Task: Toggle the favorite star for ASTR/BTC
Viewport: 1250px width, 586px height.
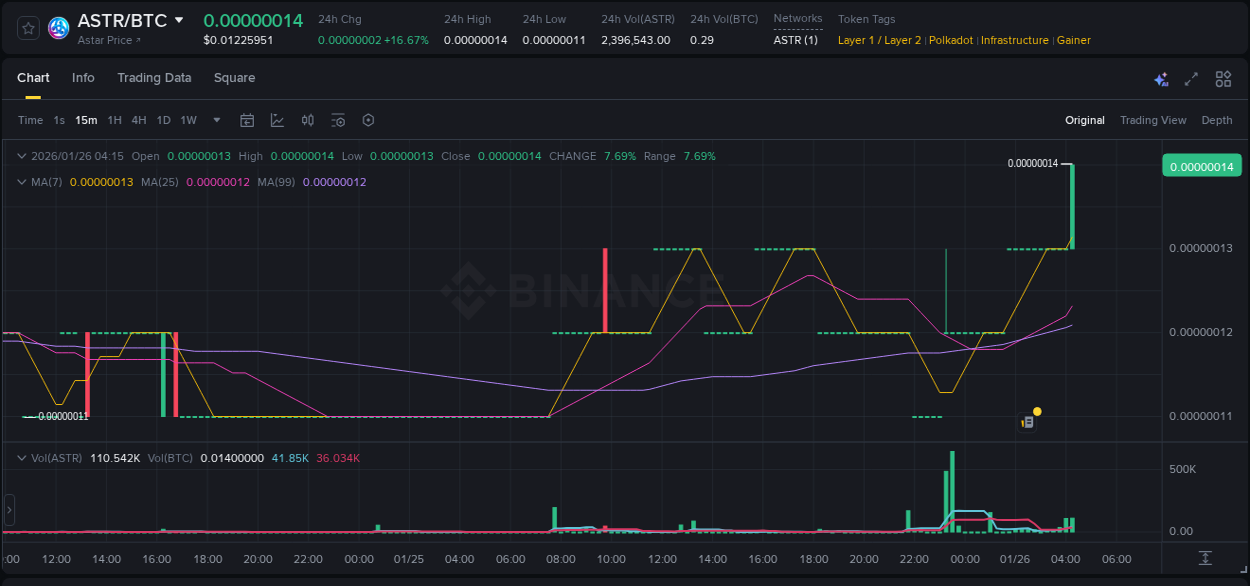Action: coord(27,28)
